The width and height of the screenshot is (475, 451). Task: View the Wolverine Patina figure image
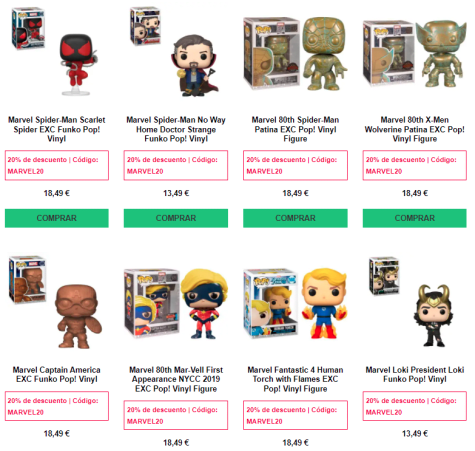point(415,53)
